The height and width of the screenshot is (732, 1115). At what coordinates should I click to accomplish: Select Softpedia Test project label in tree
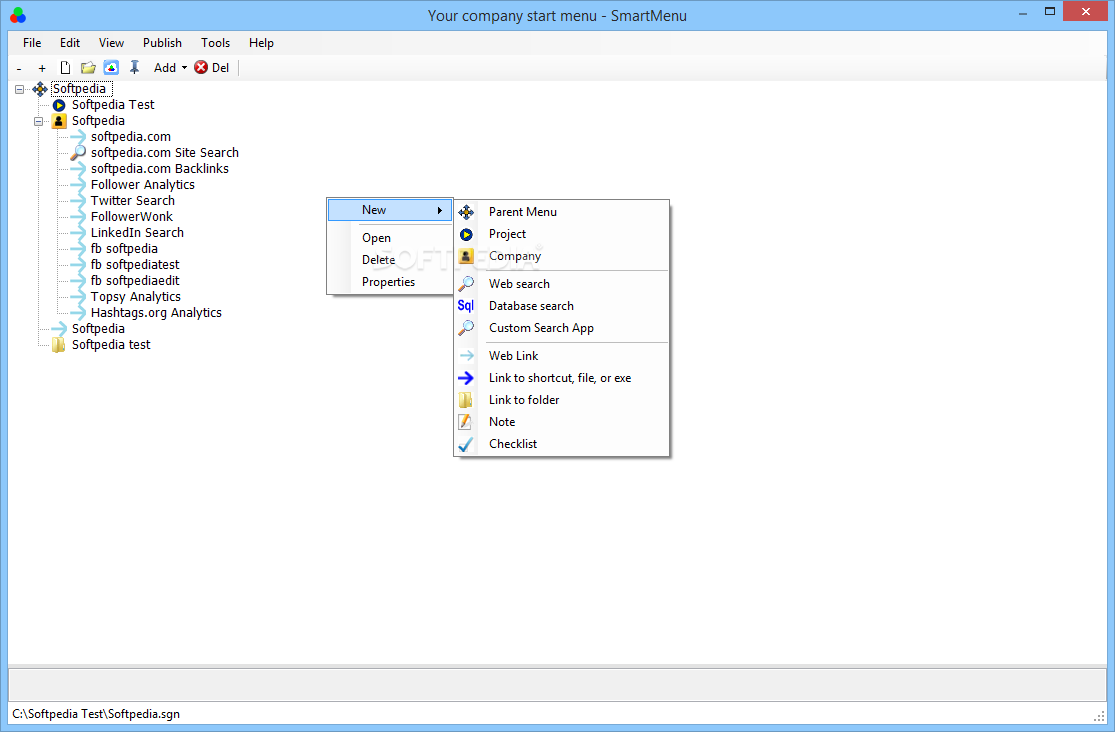tap(113, 105)
